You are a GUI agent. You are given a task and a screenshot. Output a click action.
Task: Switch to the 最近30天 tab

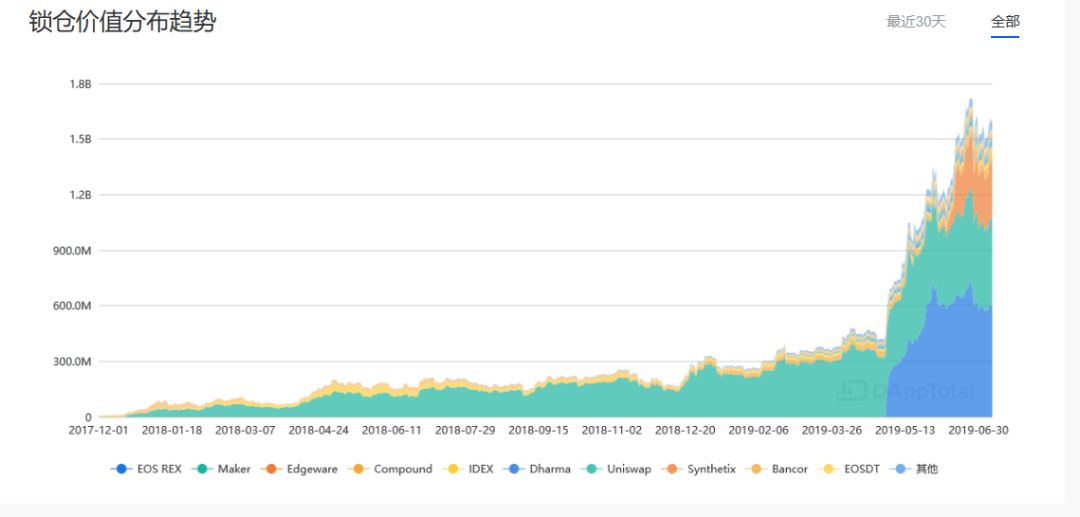click(916, 21)
